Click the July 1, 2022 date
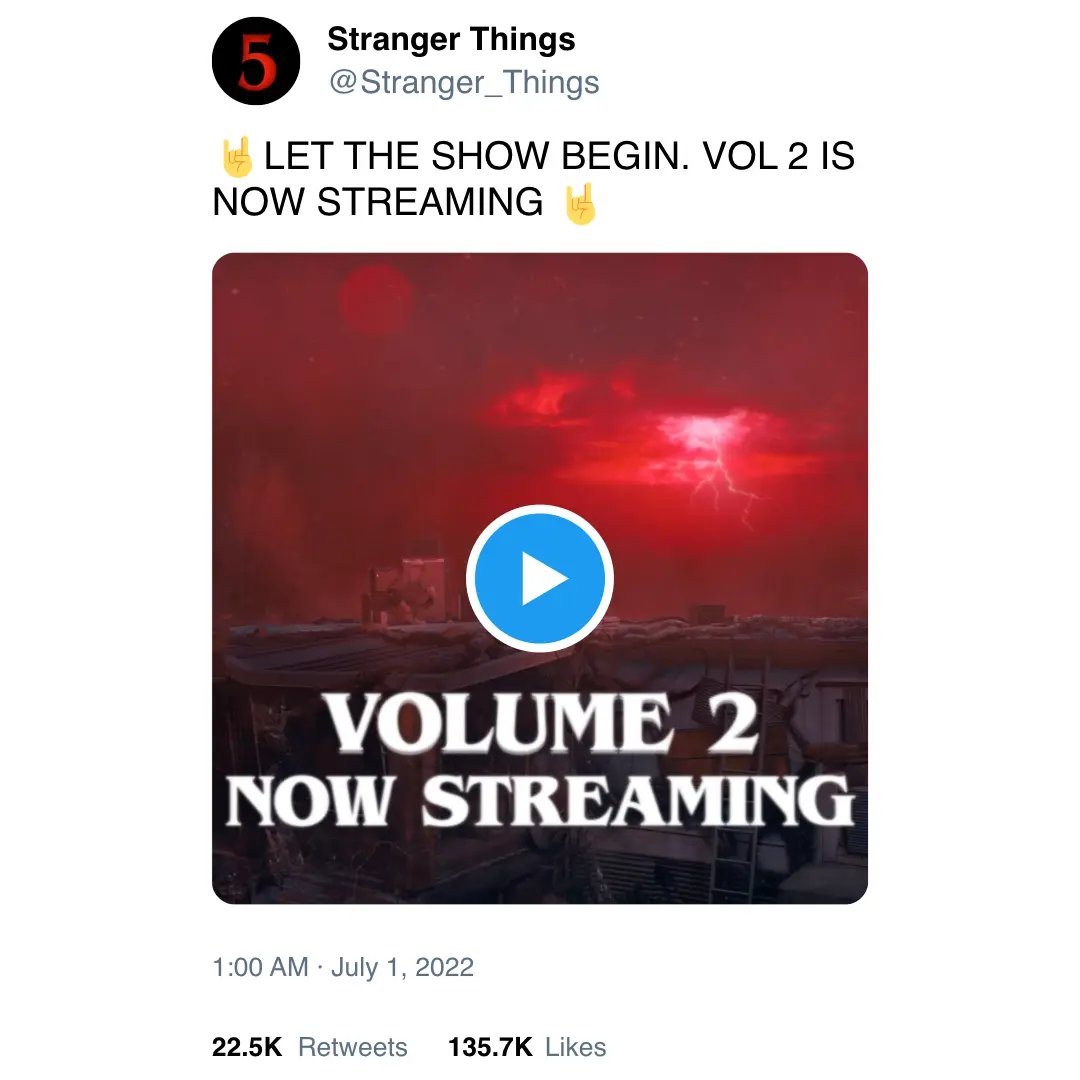Viewport: 1080px width, 1080px height. pyautogui.click(x=402, y=968)
